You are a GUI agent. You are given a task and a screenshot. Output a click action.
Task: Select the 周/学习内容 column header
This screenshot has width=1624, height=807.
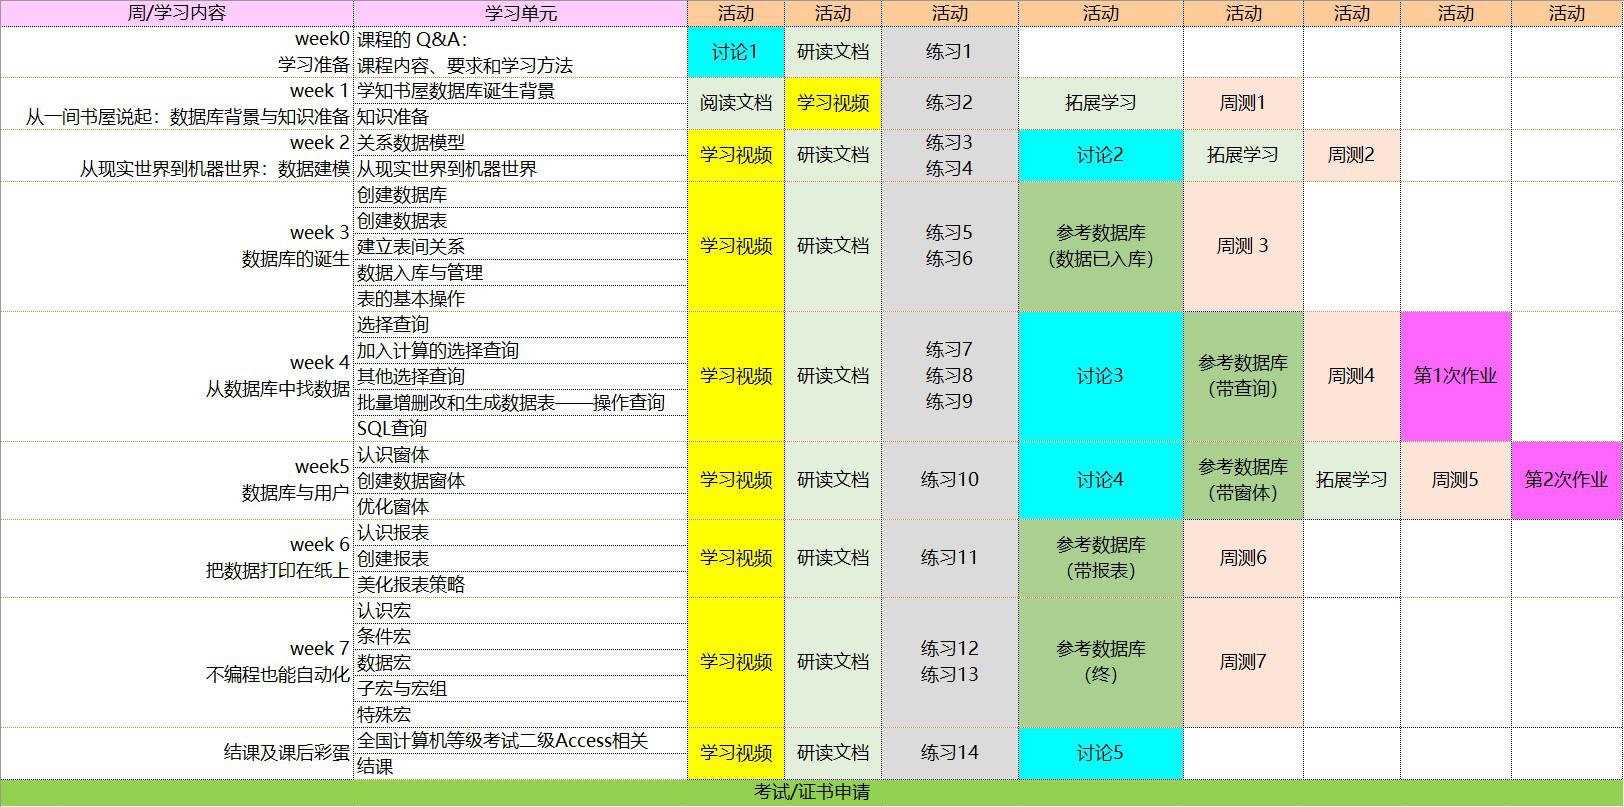click(x=177, y=13)
